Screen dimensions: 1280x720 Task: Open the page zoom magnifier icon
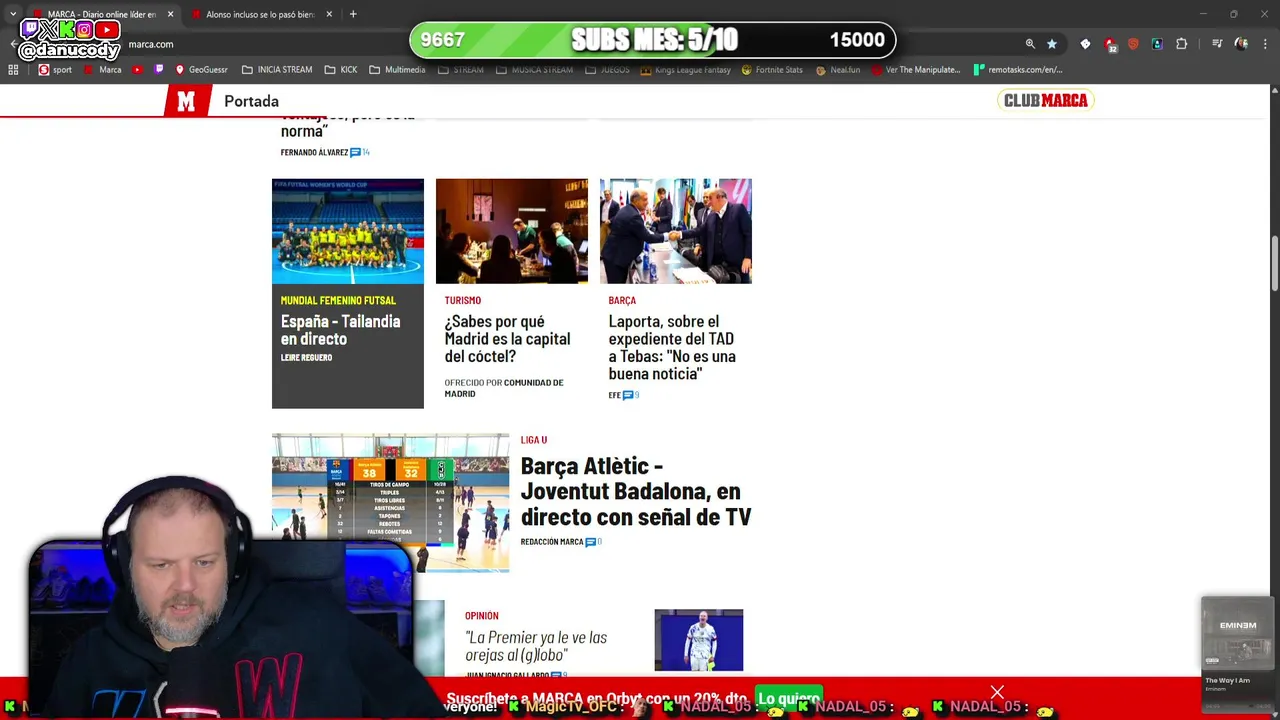coord(1030,44)
